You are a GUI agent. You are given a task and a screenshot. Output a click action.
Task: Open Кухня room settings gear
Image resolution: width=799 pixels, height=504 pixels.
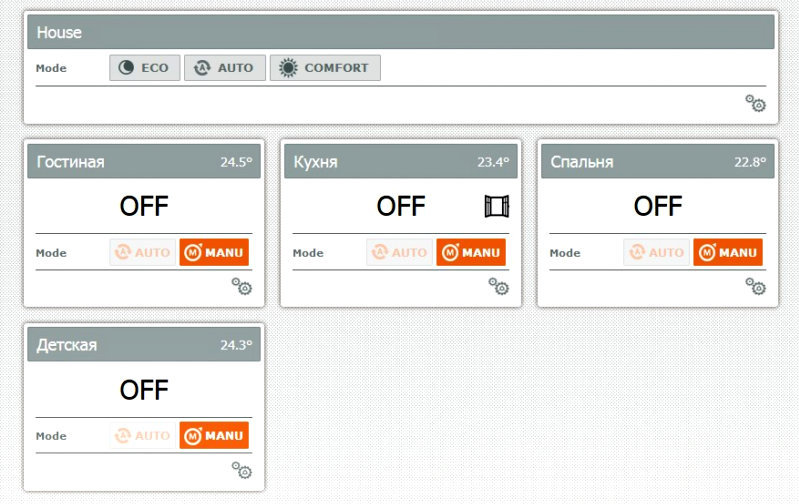[x=498, y=286]
